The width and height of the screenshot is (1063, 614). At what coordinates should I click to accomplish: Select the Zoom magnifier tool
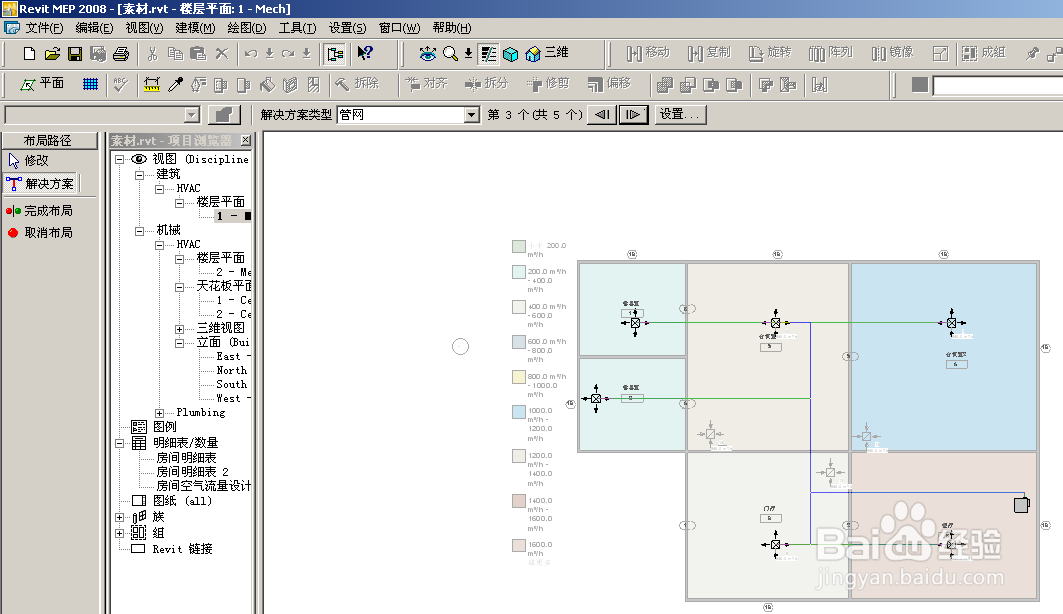(450, 54)
